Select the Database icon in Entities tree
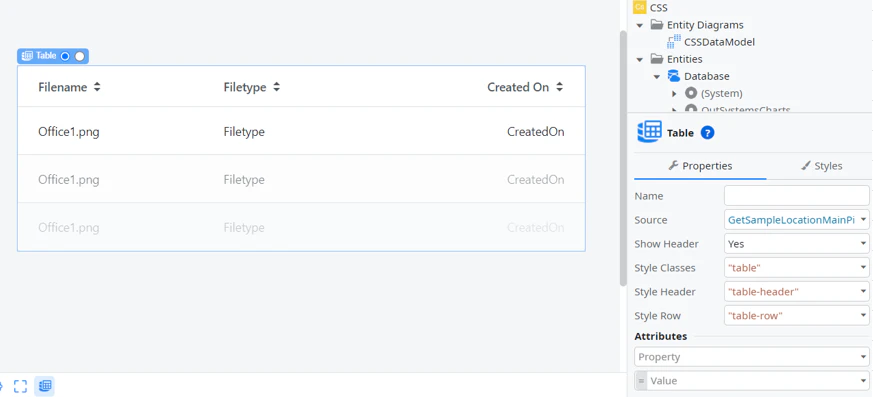Image resolution: width=873 pixels, height=397 pixels. click(674, 76)
